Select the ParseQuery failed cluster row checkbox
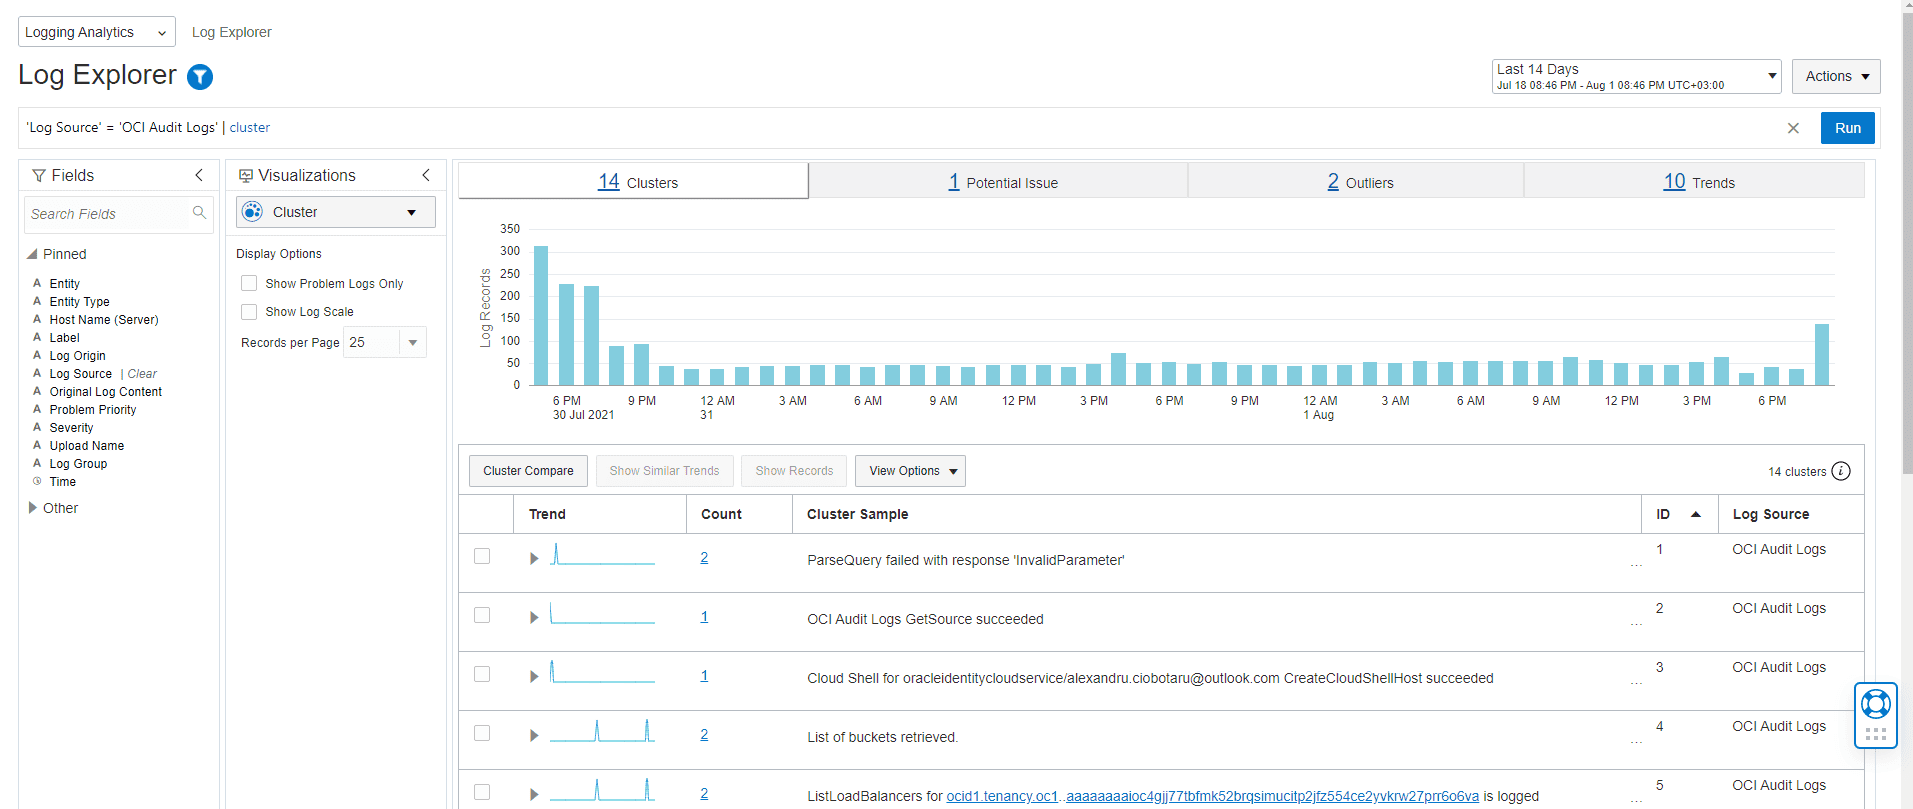This screenshot has height=809, width=1913. [482, 556]
